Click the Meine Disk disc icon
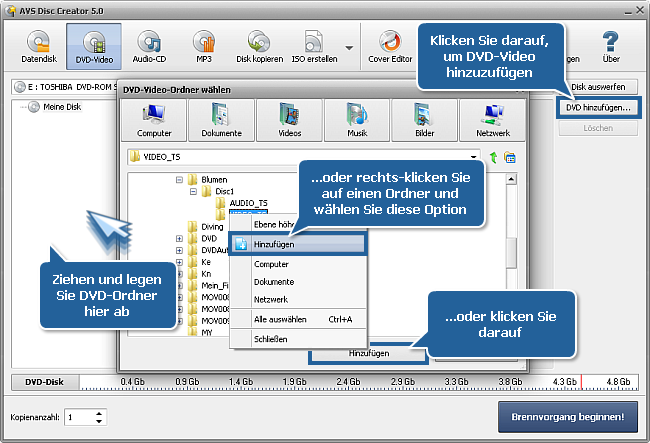 tap(34, 107)
